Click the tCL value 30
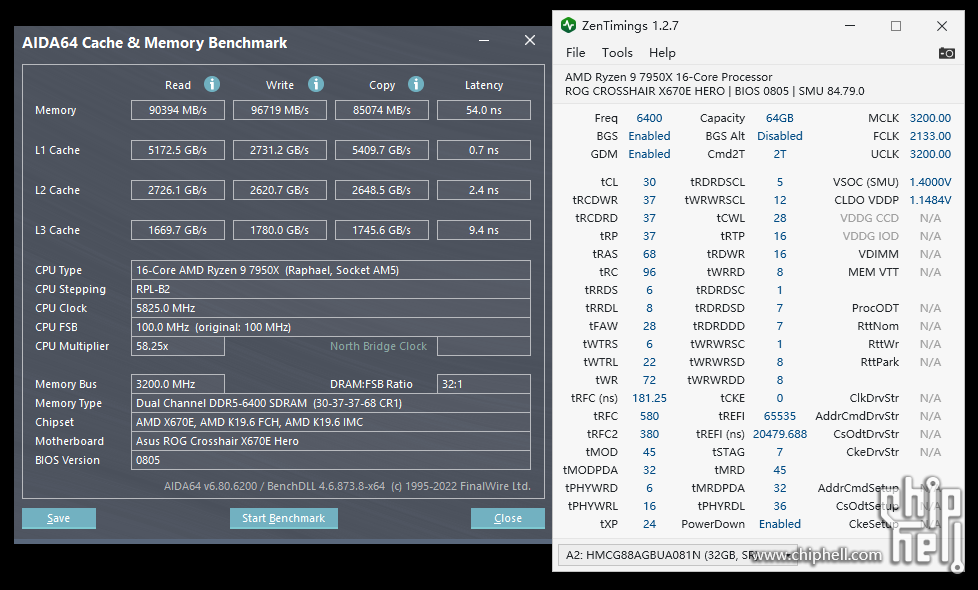 (649, 182)
